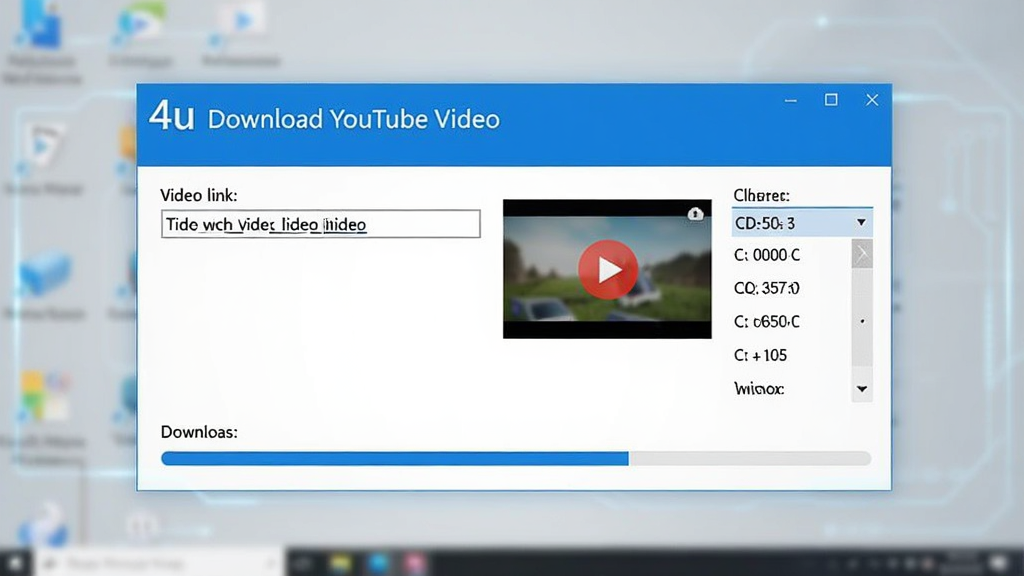Play the video preview thumbnail
This screenshot has width=1024, height=576.
(607, 269)
